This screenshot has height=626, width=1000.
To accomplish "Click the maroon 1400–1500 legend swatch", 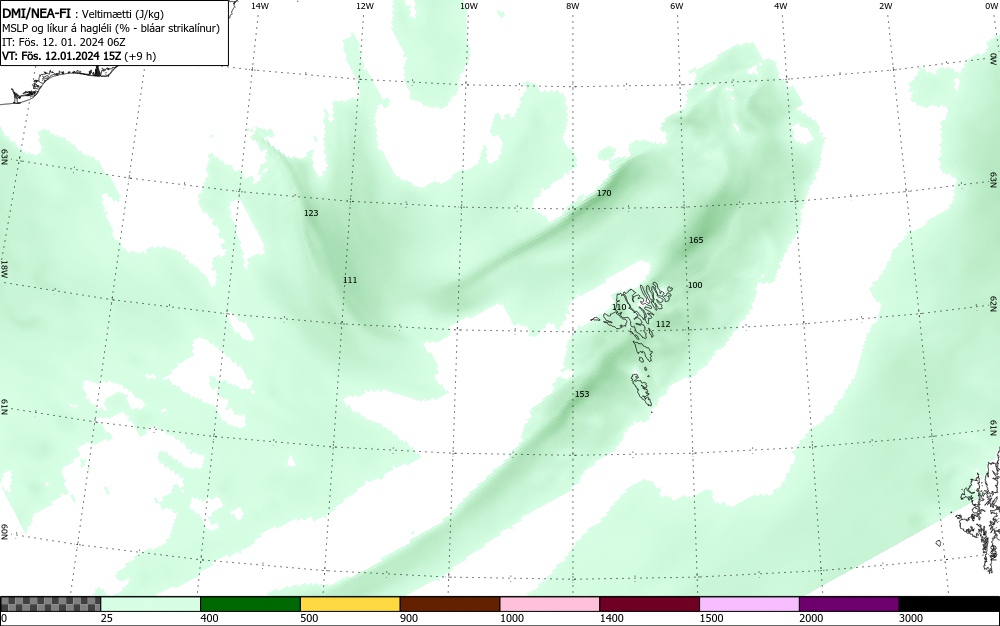I will (x=649, y=604).
